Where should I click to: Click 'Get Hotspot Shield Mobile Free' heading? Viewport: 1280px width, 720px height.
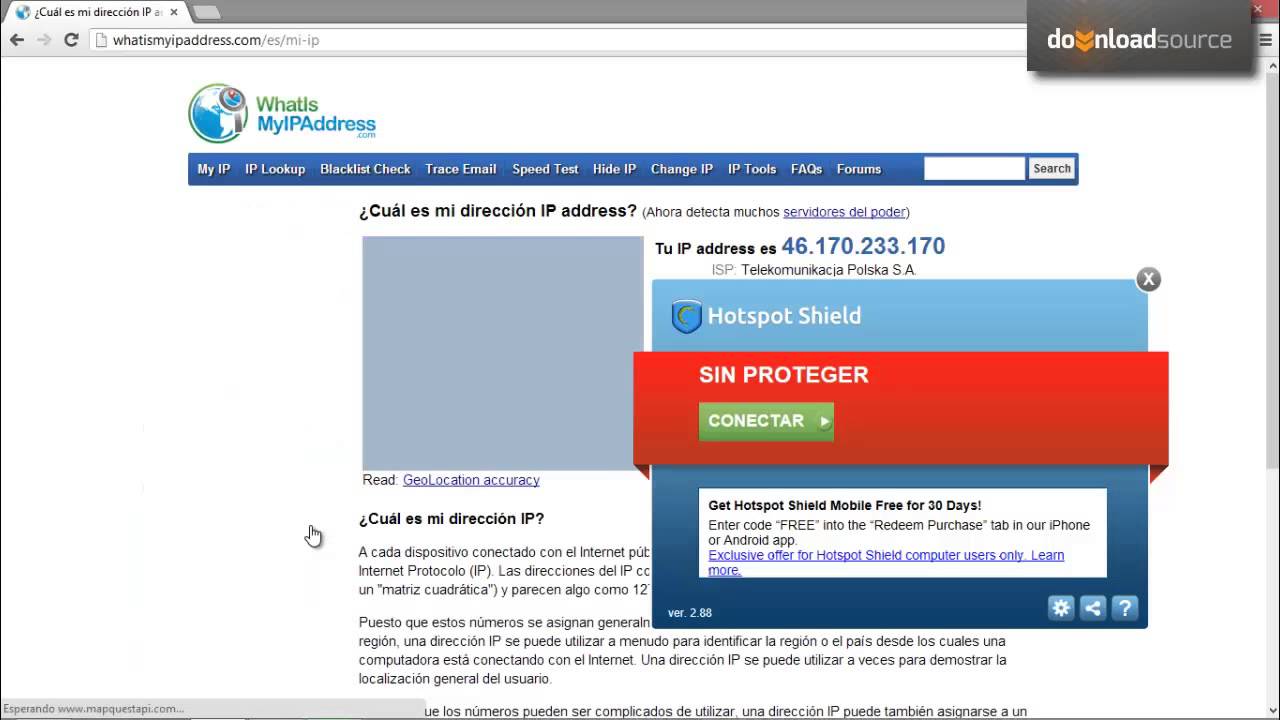(845, 506)
